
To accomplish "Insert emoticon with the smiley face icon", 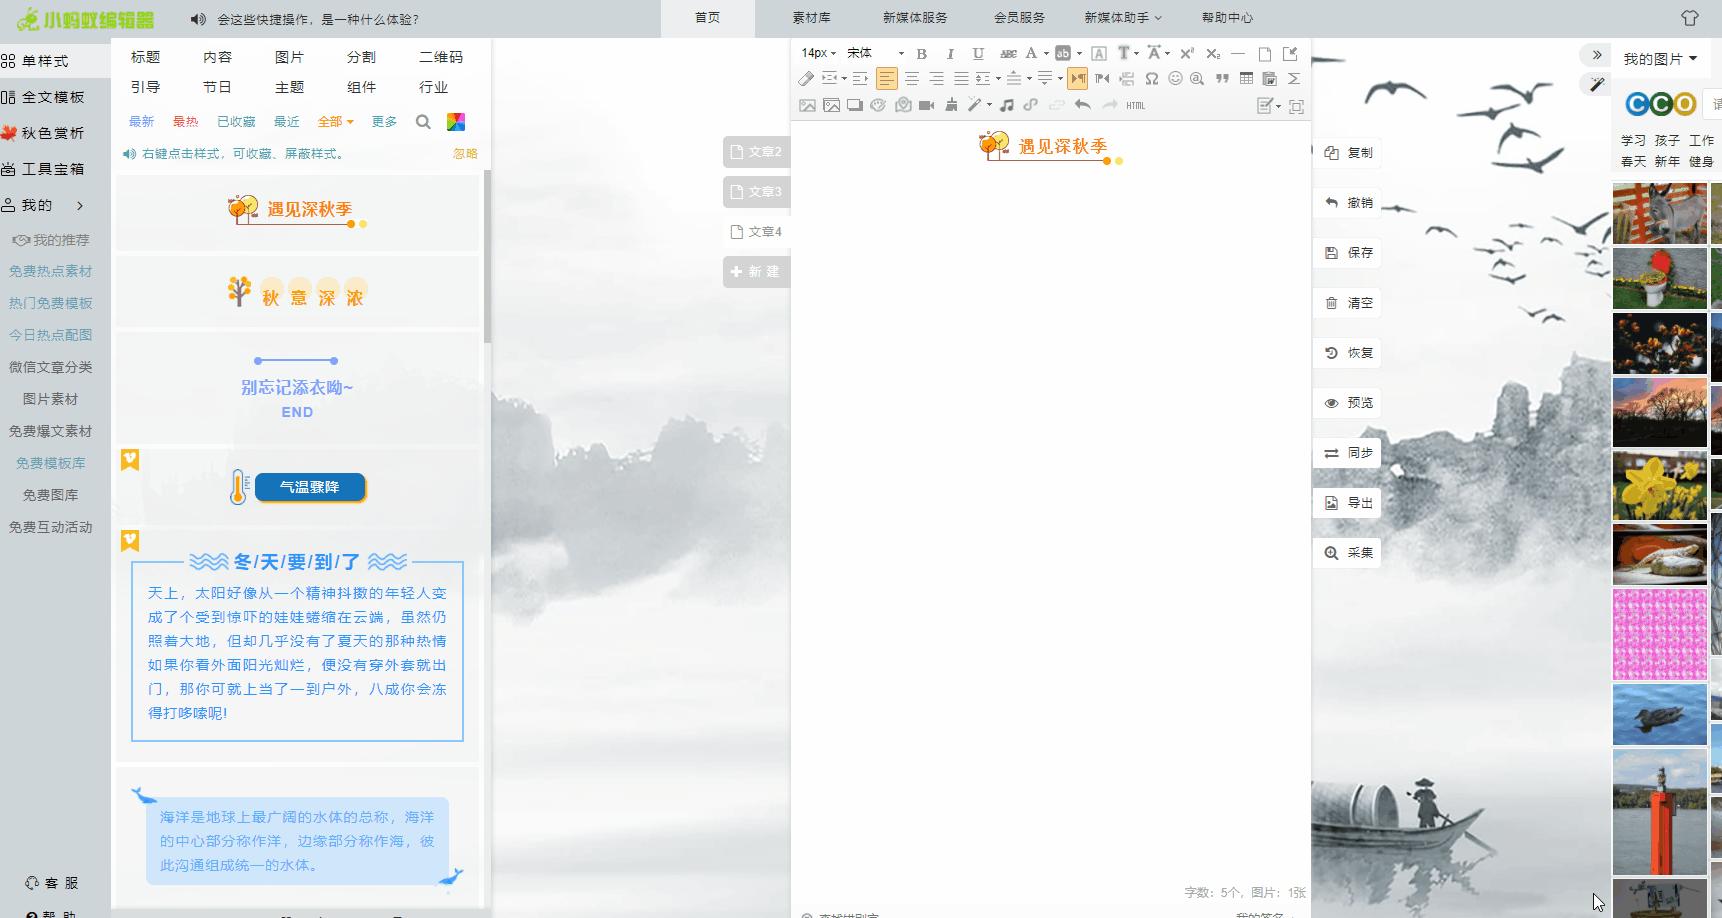I will coord(1175,78).
